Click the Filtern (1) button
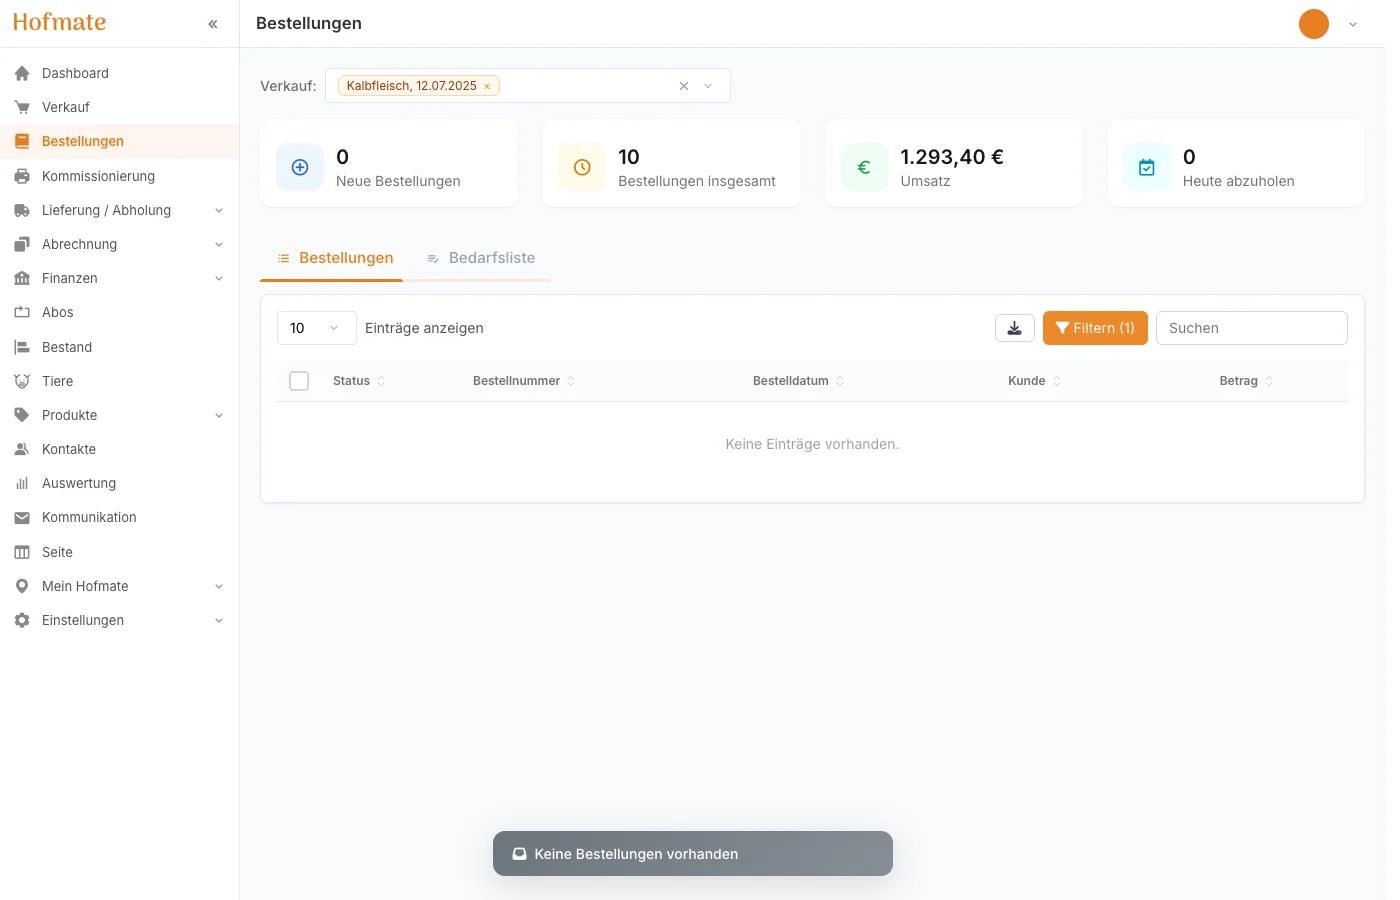This screenshot has height=900, width=1400. [x=1095, y=328]
